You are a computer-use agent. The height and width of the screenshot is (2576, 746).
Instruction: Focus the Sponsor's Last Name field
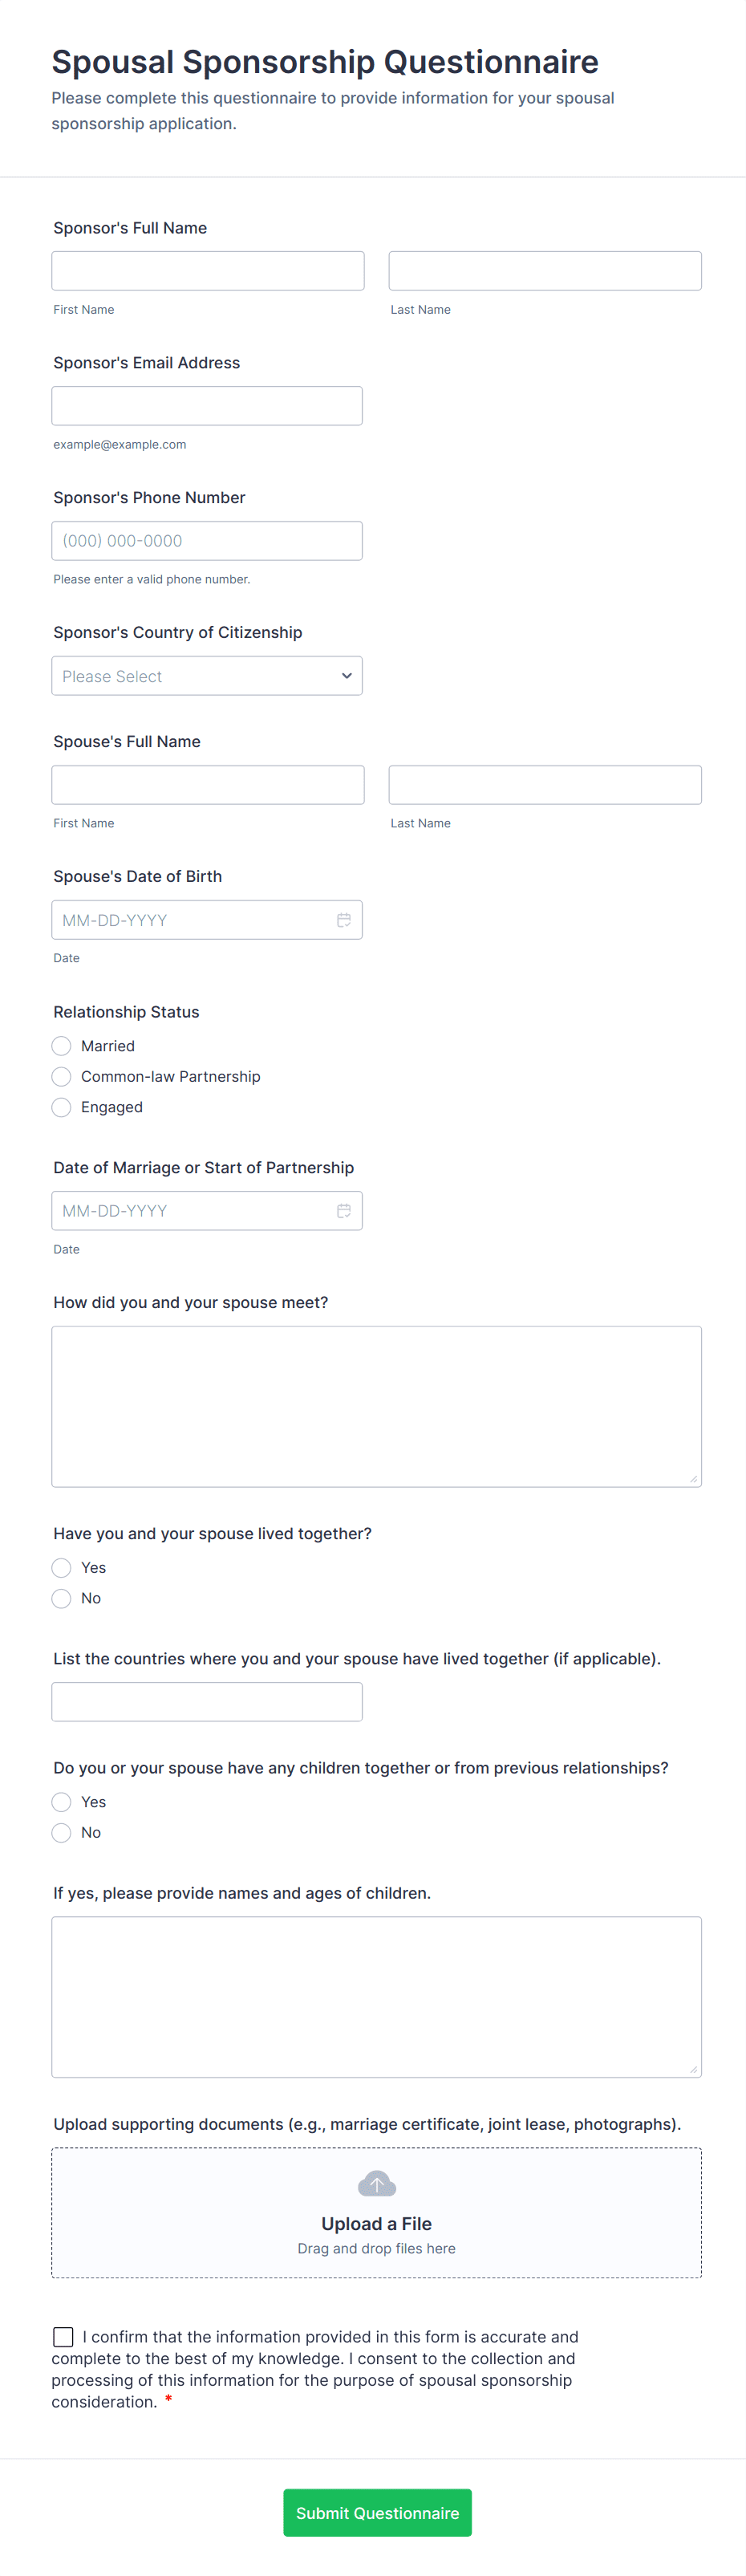point(545,271)
